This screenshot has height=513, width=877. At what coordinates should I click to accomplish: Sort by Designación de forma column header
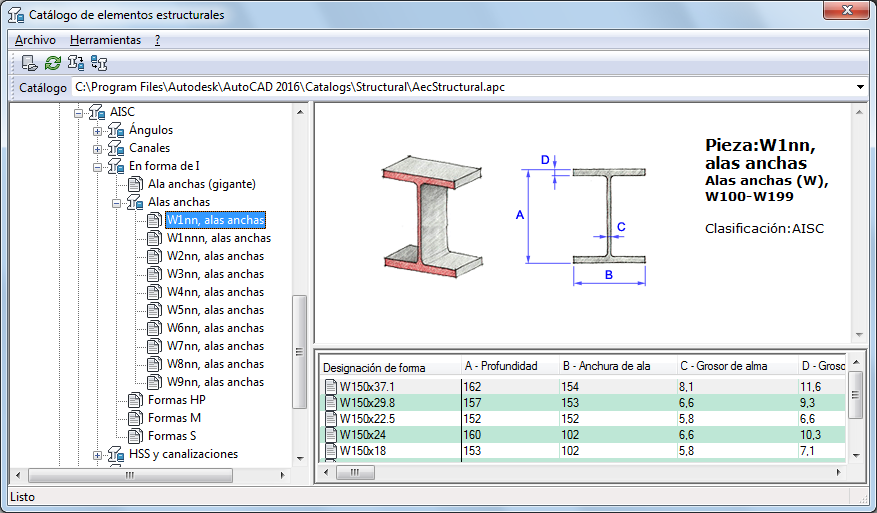point(391,366)
